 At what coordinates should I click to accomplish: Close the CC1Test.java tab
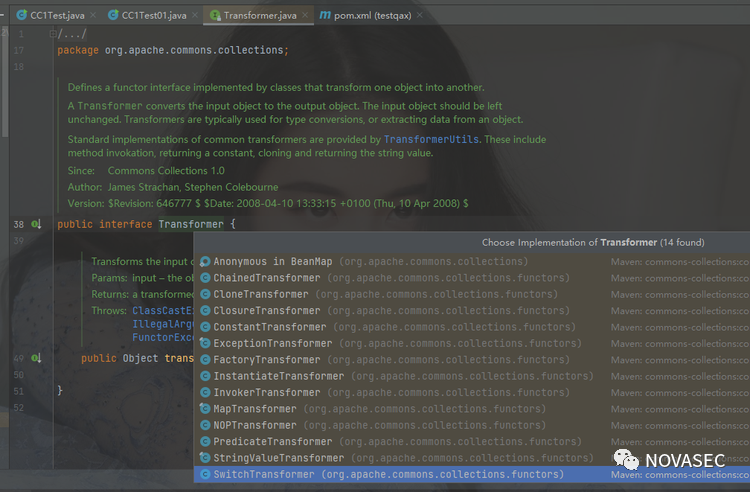coord(93,15)
